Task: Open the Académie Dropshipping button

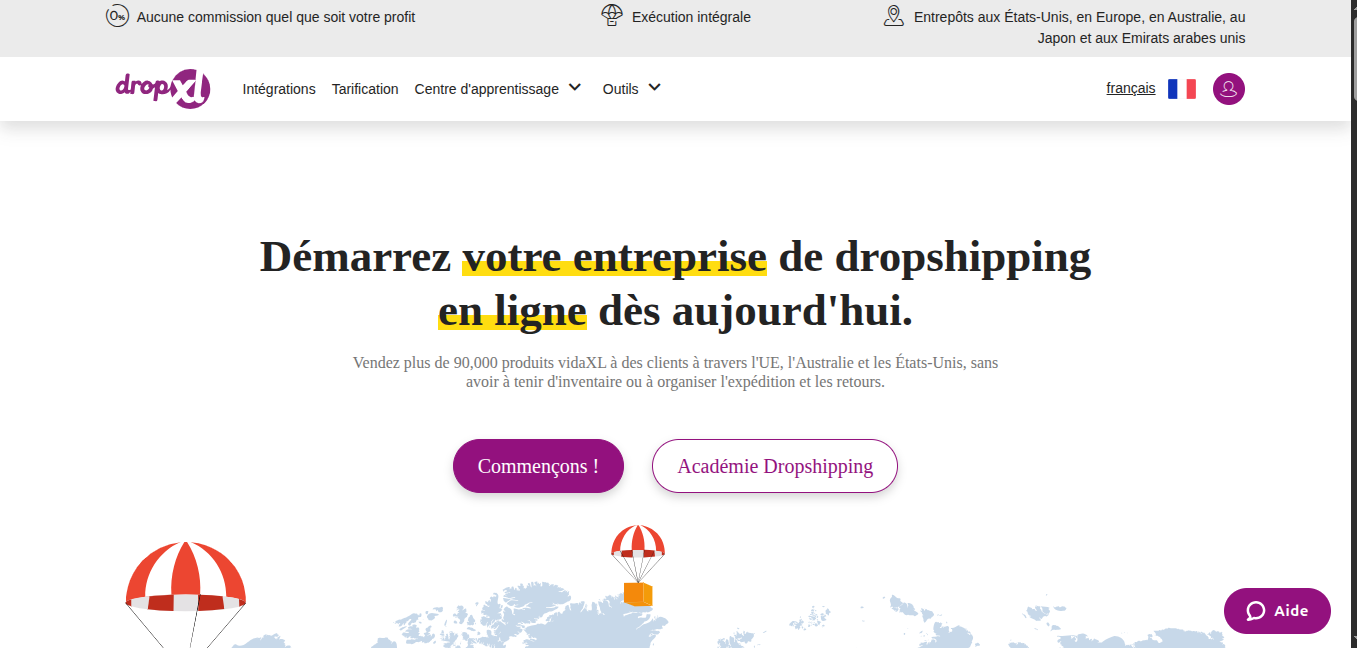Action: (774, 466)
